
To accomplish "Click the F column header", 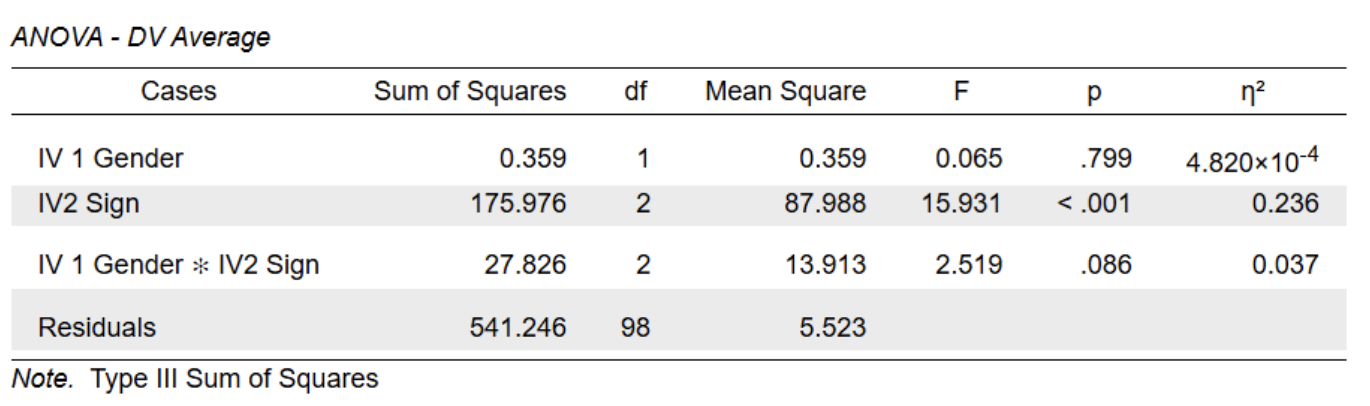I will (961, 92).
